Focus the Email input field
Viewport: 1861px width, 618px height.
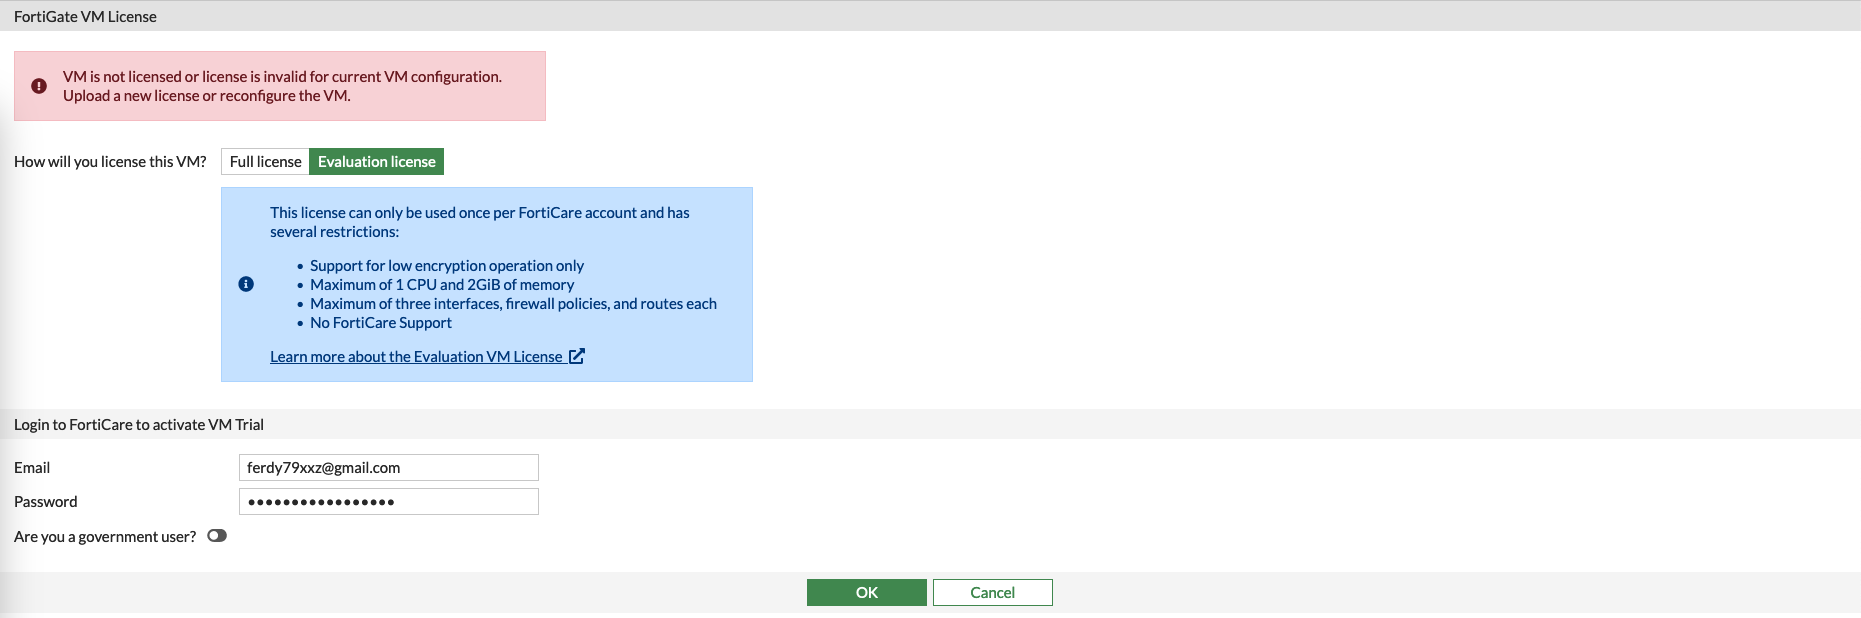[x=388, y=468]
